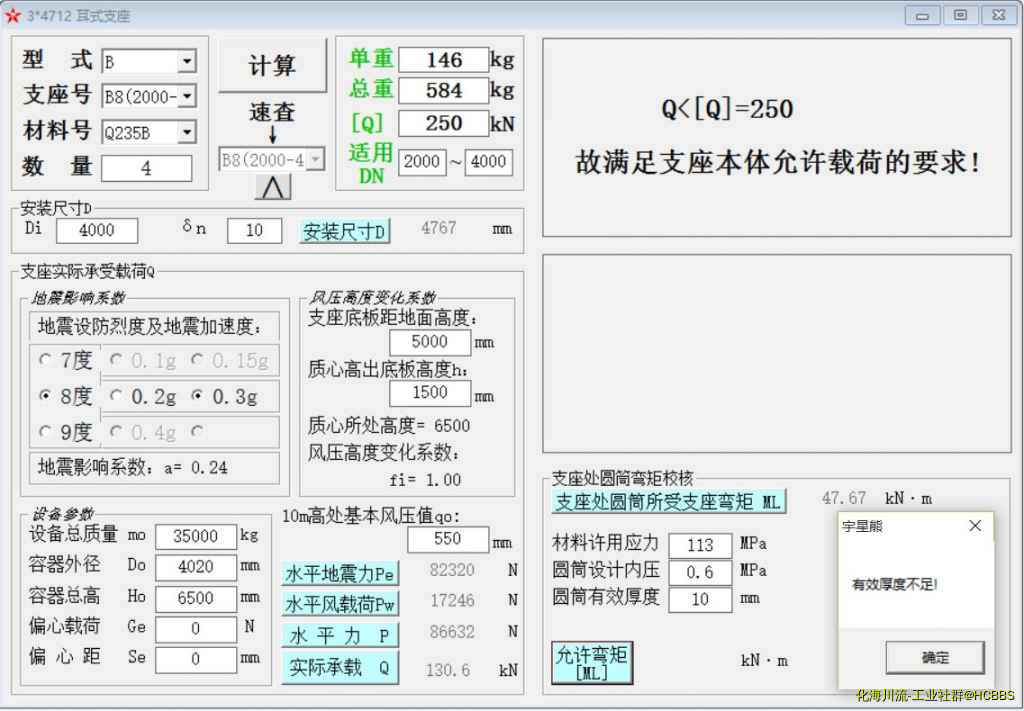
Task: Click the 适用DN minimum 2000 field
Action: (x=422, y=162)
